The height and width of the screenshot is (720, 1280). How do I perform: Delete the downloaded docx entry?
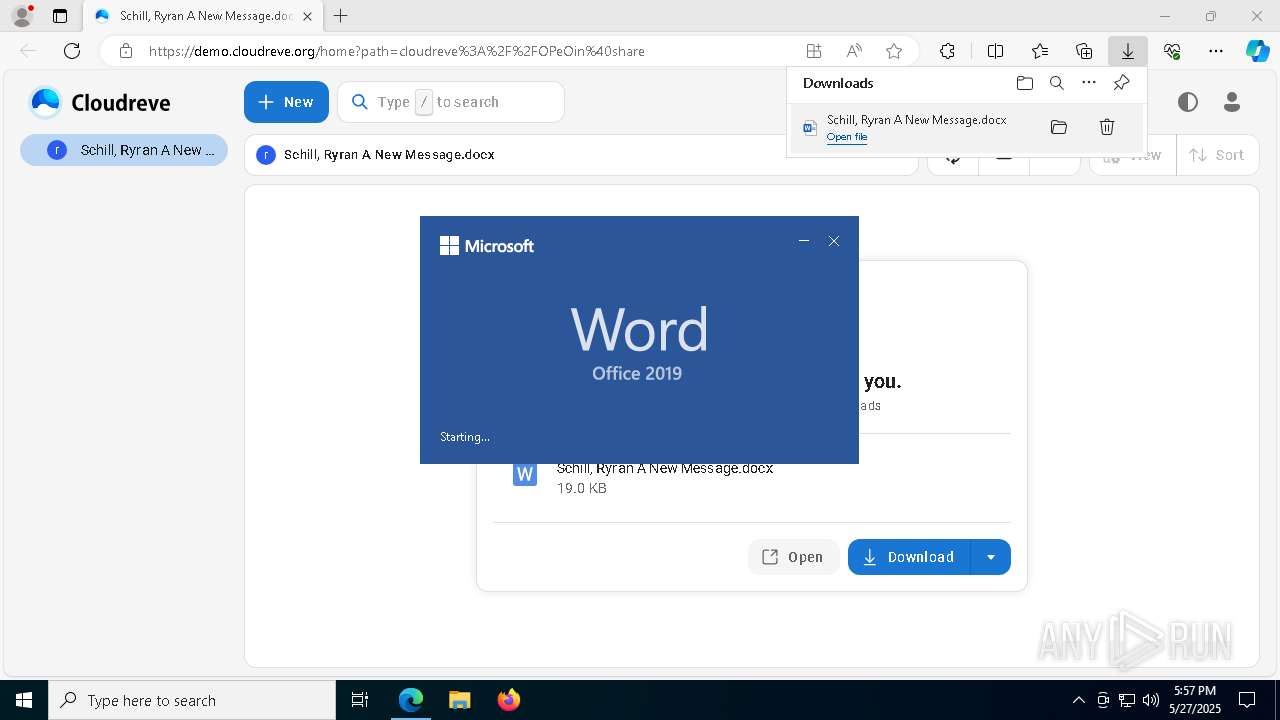pyautogui.click(x=1106, y=127)
